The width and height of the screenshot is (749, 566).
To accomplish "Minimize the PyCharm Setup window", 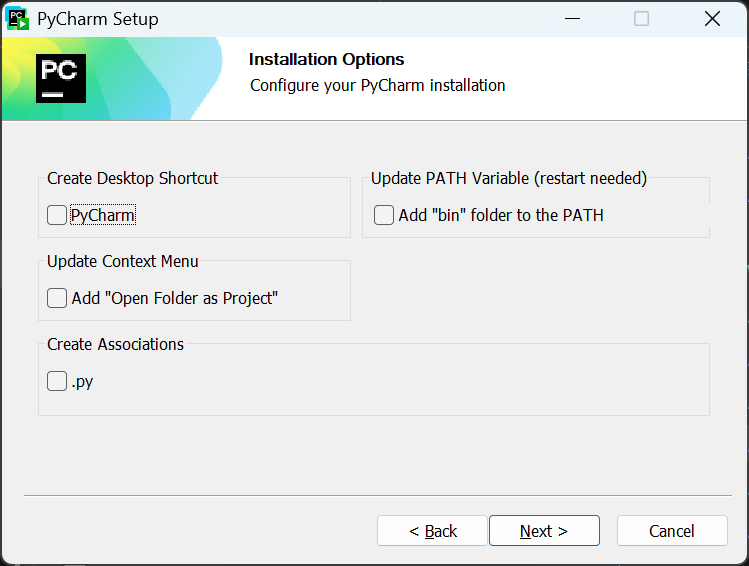I will pyautogui.click(x=572, y=18).
